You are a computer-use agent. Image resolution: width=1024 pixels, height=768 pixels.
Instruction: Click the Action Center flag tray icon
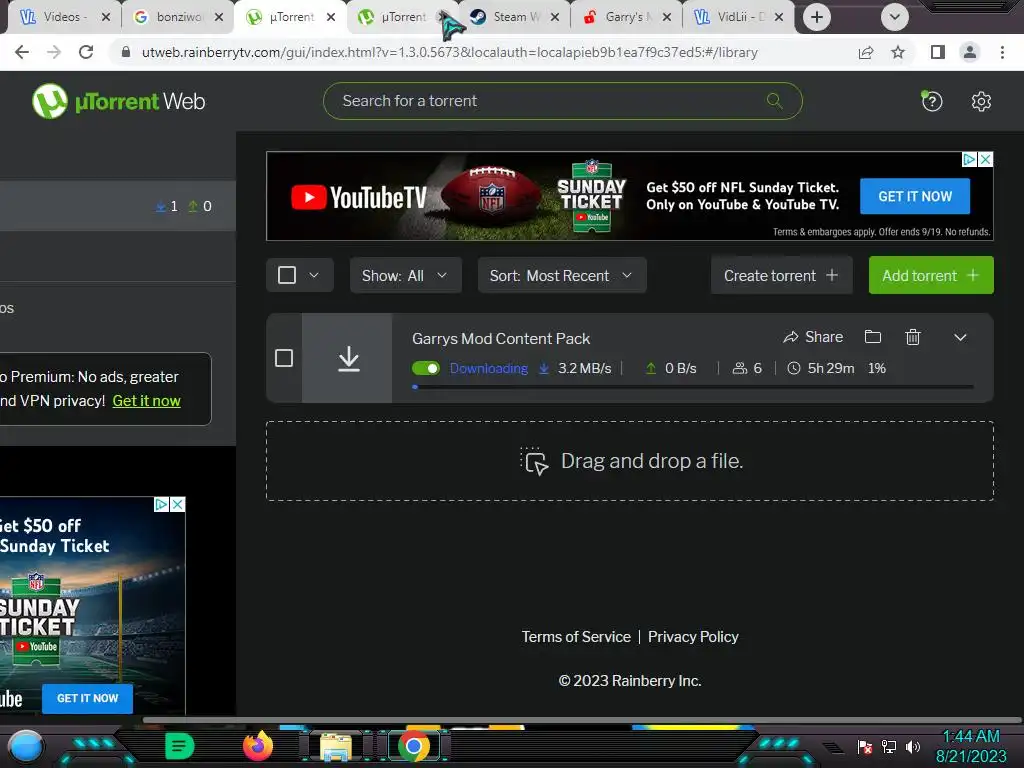coord(865,746)
